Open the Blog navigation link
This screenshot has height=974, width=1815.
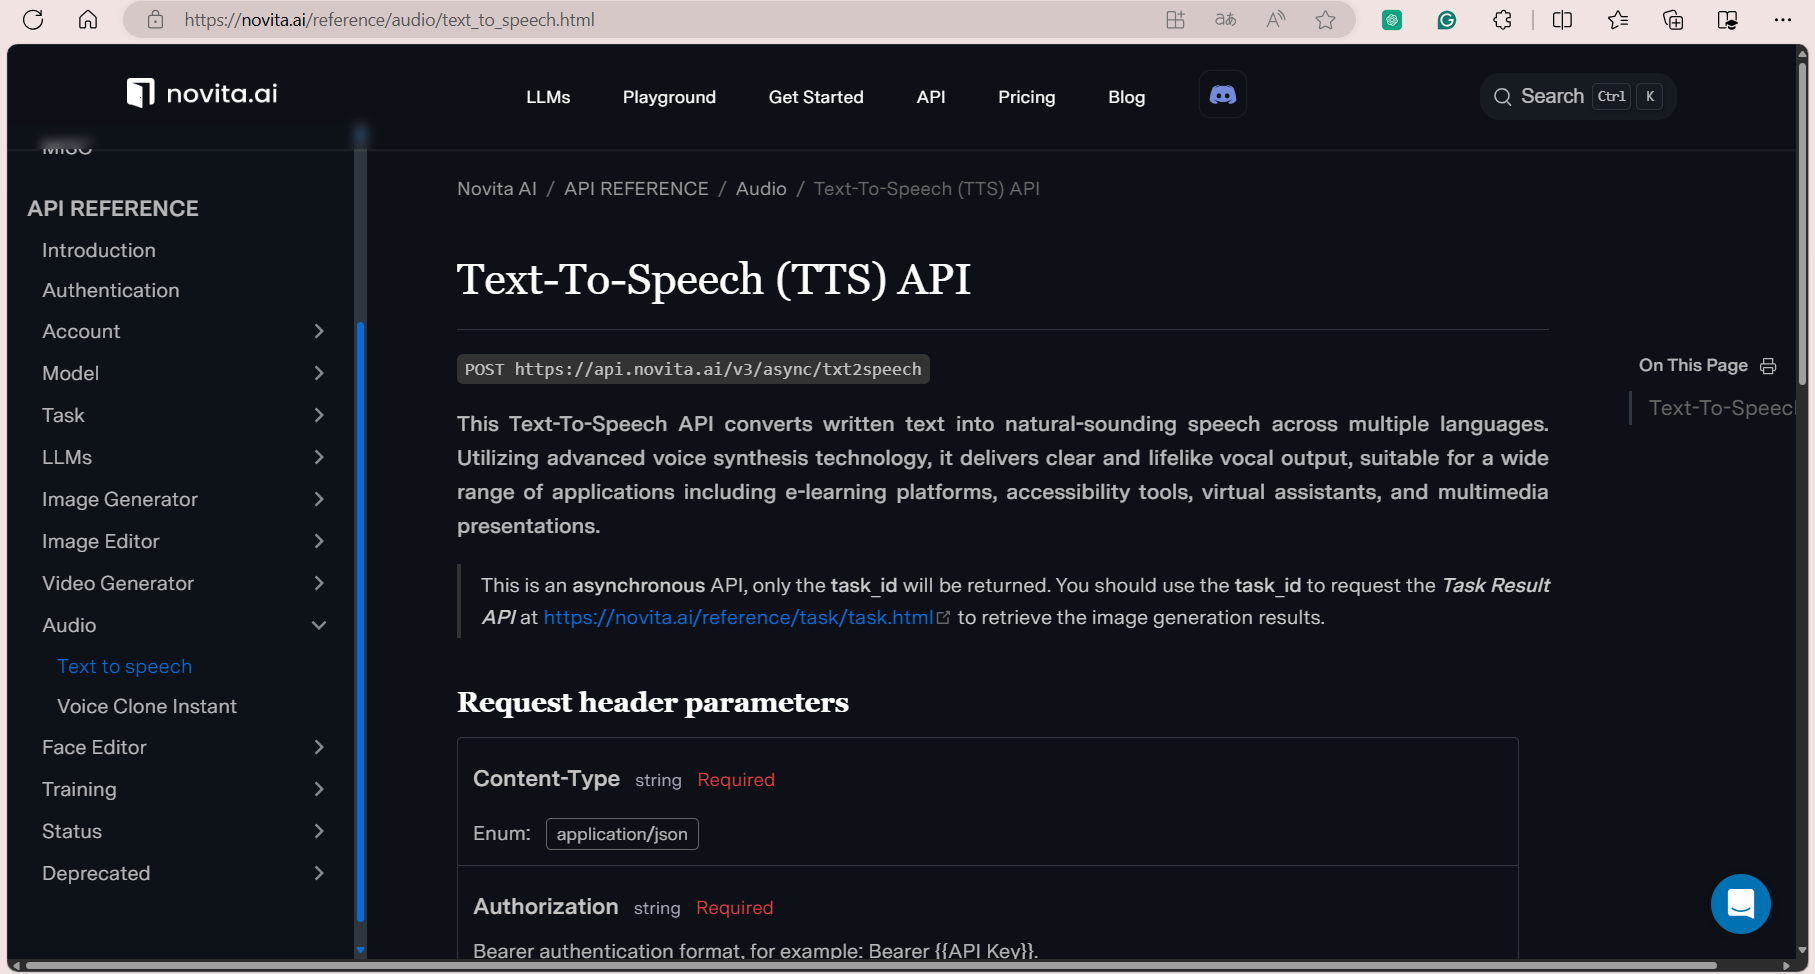(x=1126, y=97)
